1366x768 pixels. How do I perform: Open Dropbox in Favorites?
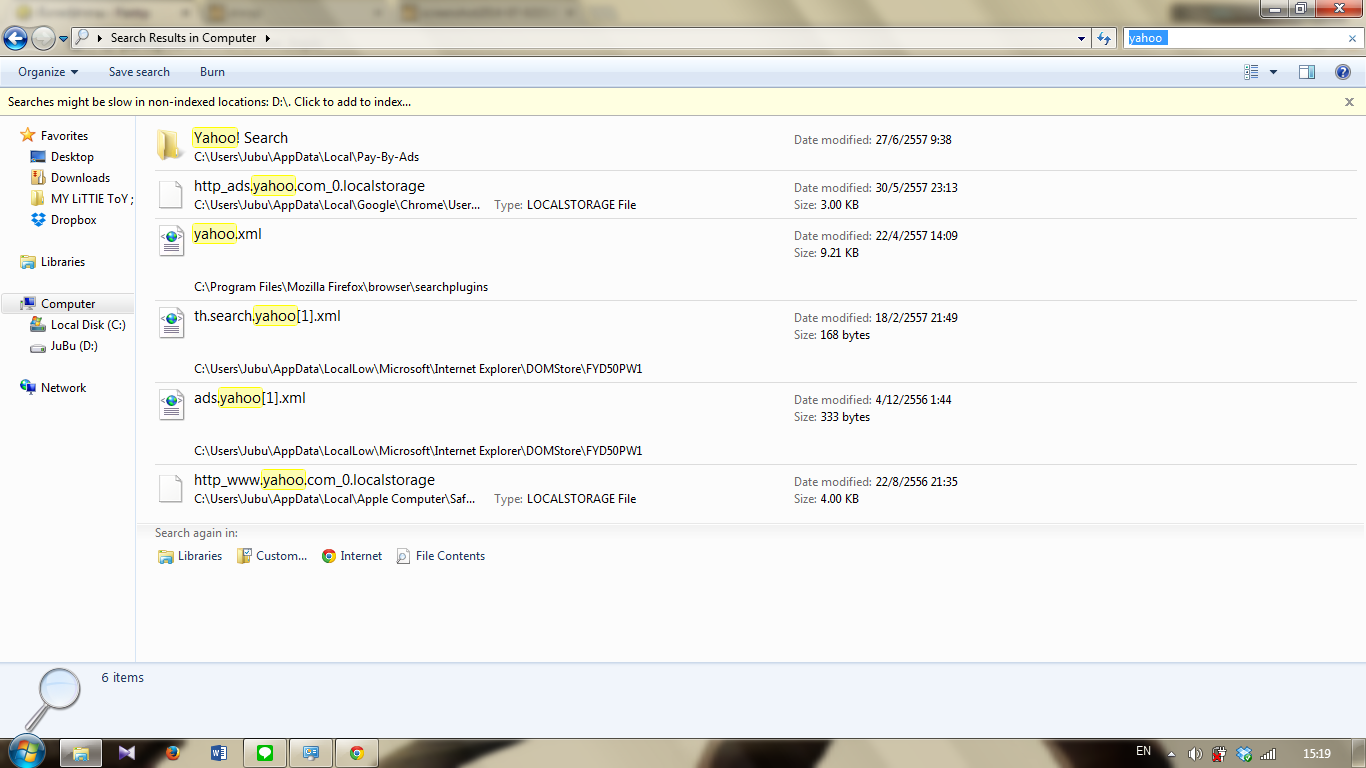point(73,220)
